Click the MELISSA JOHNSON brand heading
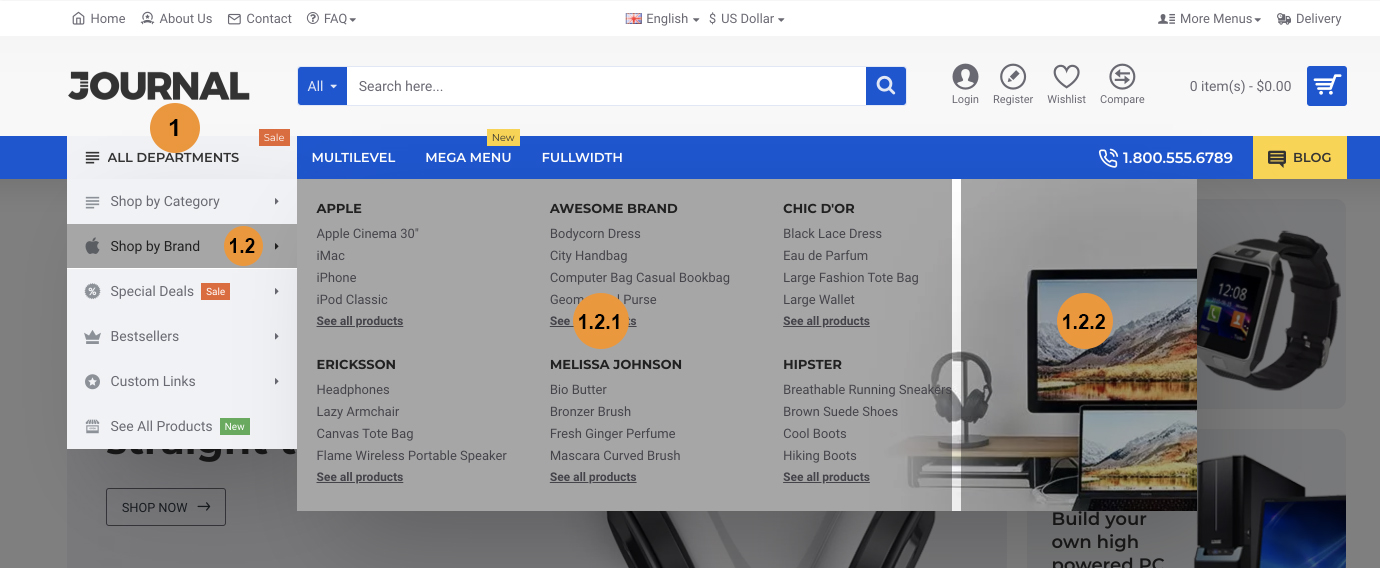The width and height of the screenshot is (1380, 568). pos(616,364)
